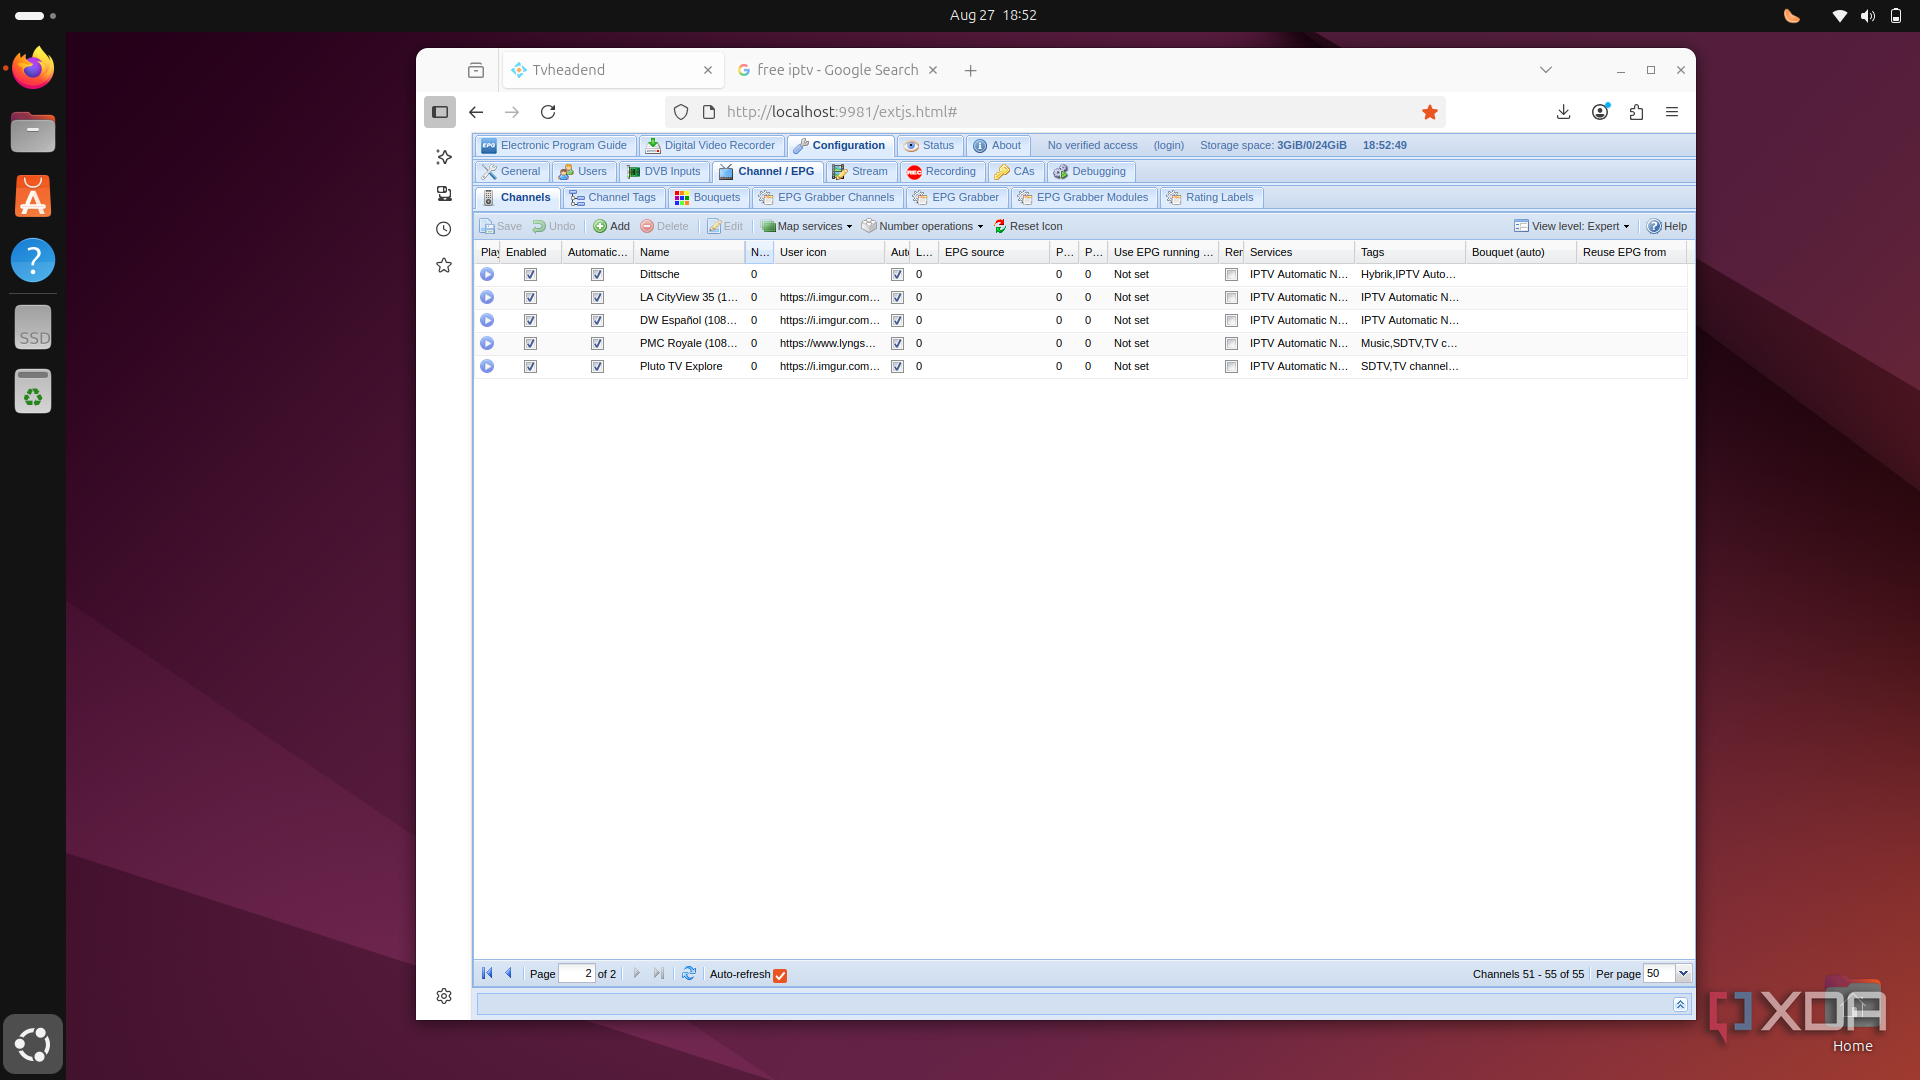This screenshot has width=1920, height=1080.
Task: Click the (login) link
Action: 1168,145
